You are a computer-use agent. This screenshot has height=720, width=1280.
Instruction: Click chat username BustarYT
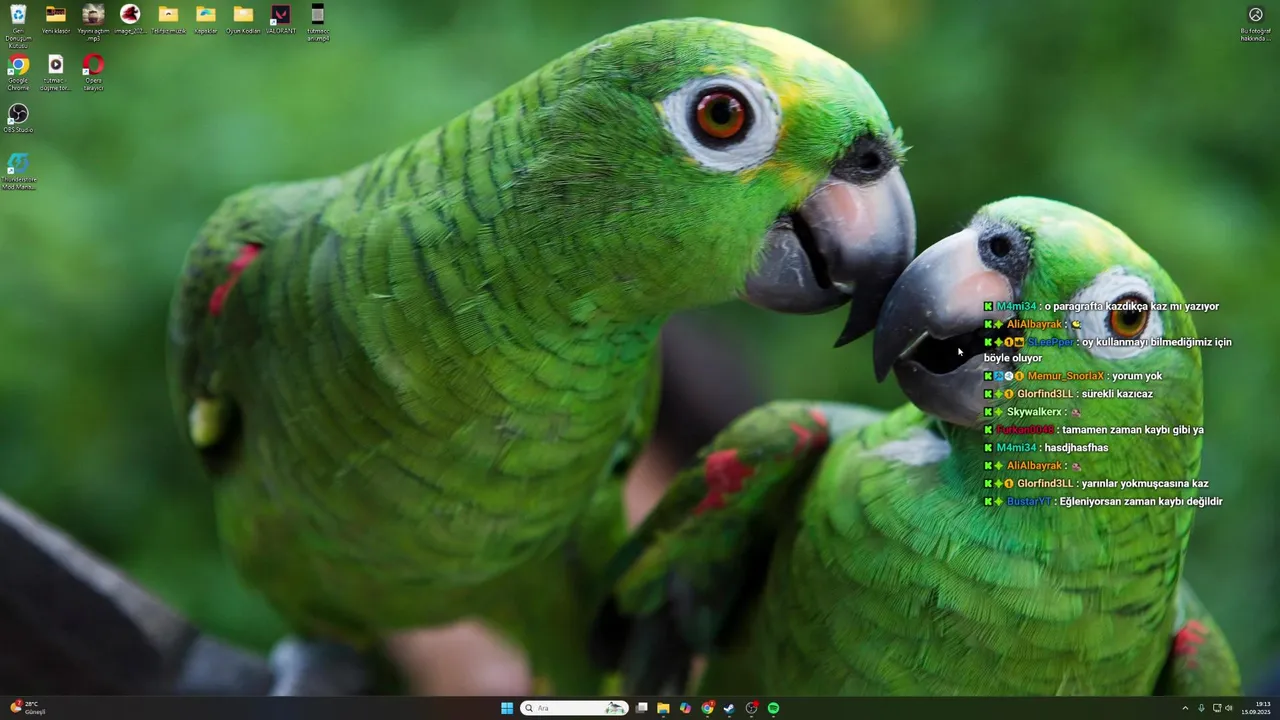tap(1029, 502)
